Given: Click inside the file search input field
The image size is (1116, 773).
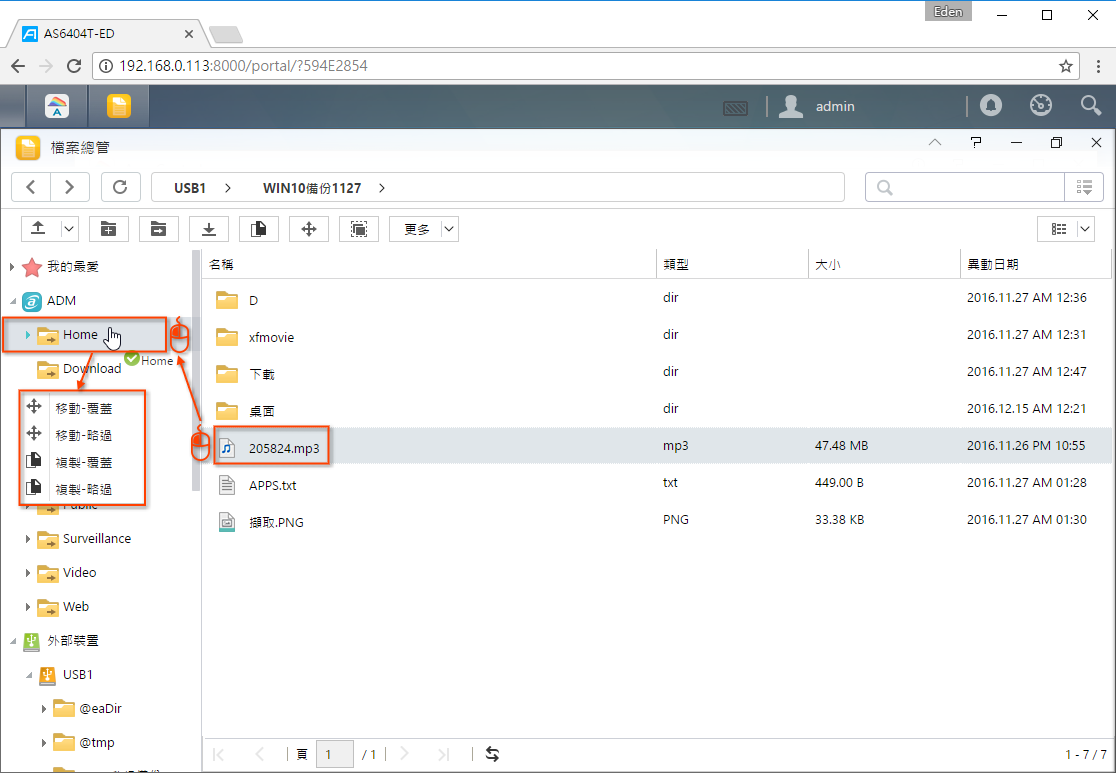Looking at the screenshot, I should pyautogui.click(x=964, y=187).
